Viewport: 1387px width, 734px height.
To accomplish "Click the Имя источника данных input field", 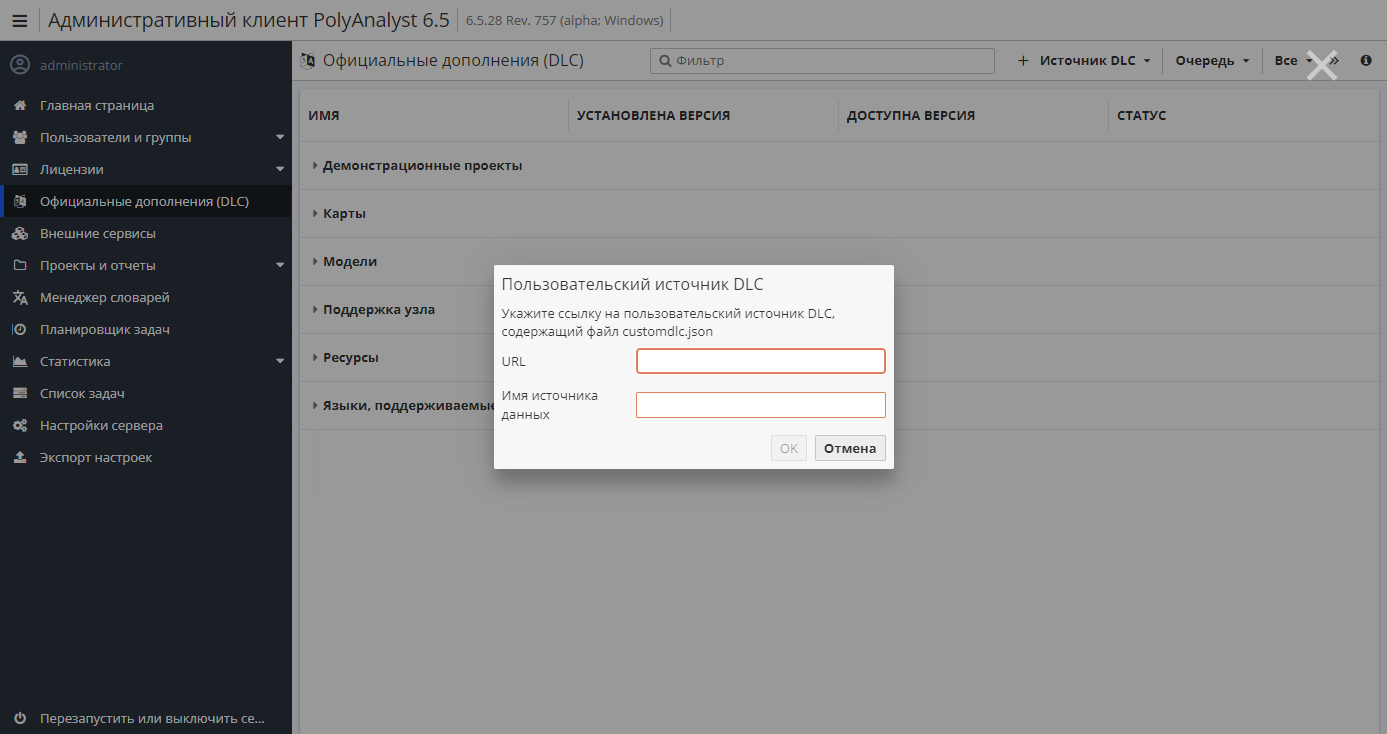I will pyautogui.click(x=761, y=405).
